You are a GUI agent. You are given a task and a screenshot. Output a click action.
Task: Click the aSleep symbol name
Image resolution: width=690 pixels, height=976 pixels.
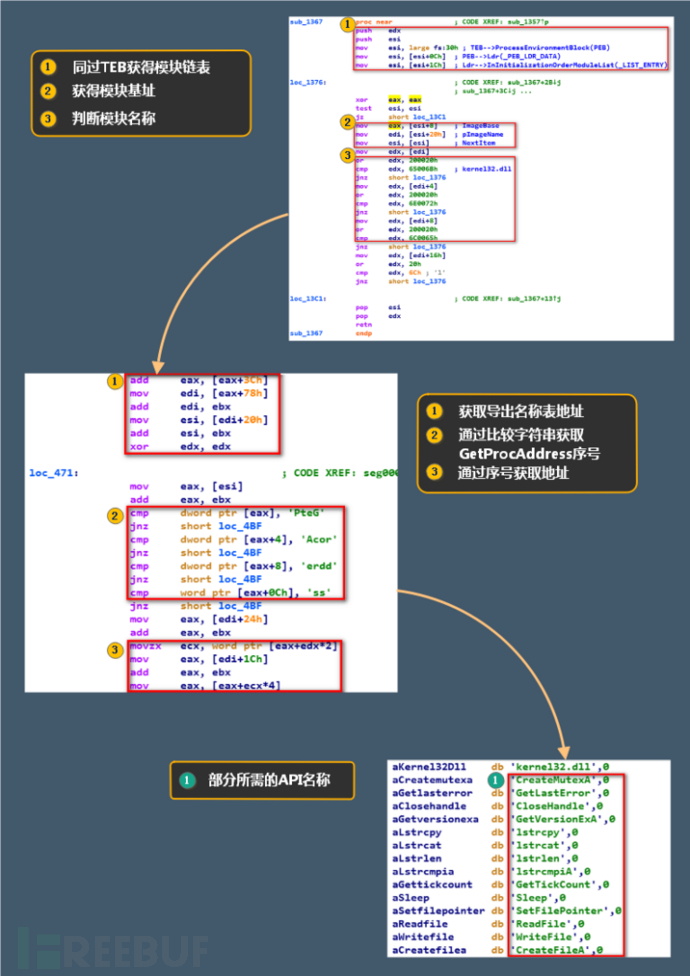[x=411, y=897]
